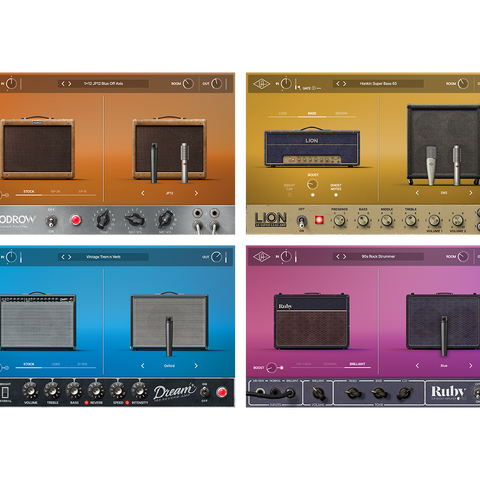The image size is (480, 480).
Task: Flip the Woodrow power toggle switch
Action: (x=51, y=220)
